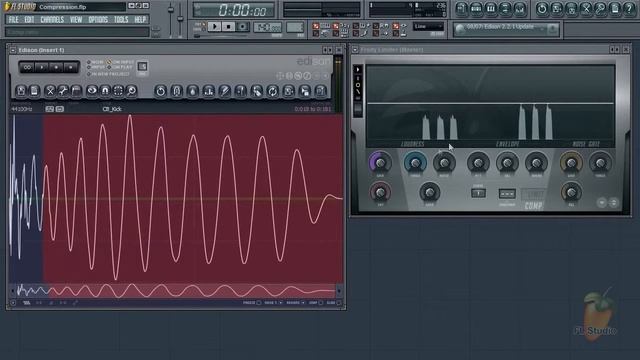Open the TOOLS menu
Viewport: 640px width, 360px height.
coord(121,20)
